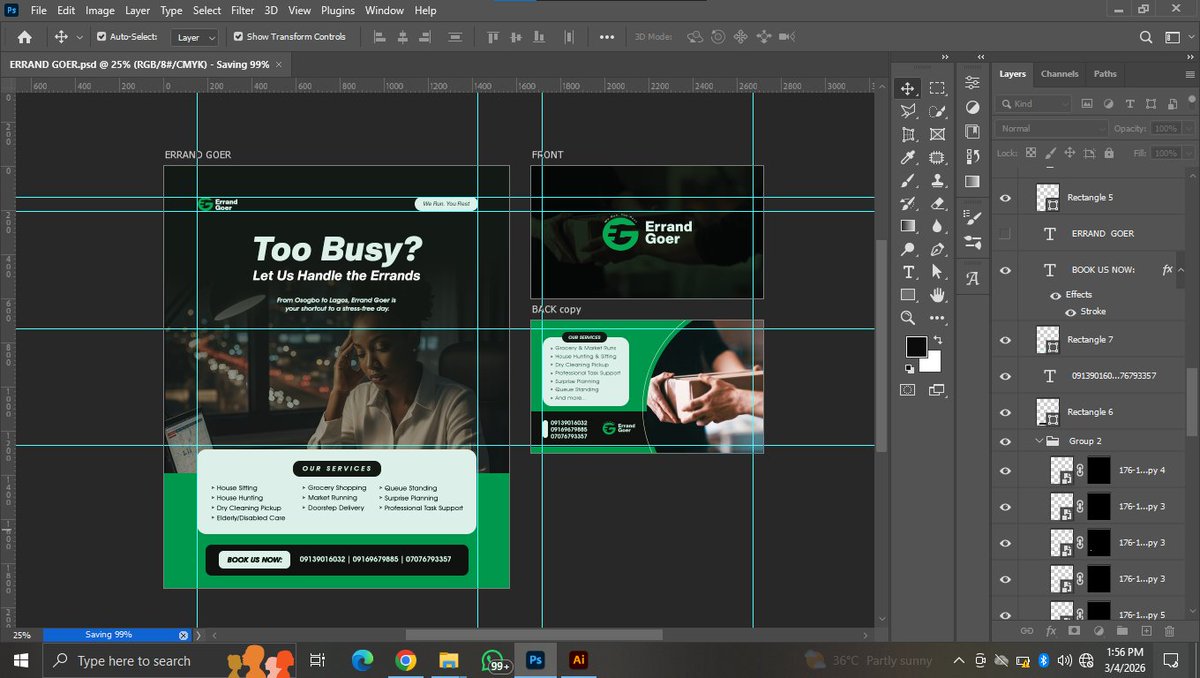Select the Path Selection arrow tool

[937, 272]
